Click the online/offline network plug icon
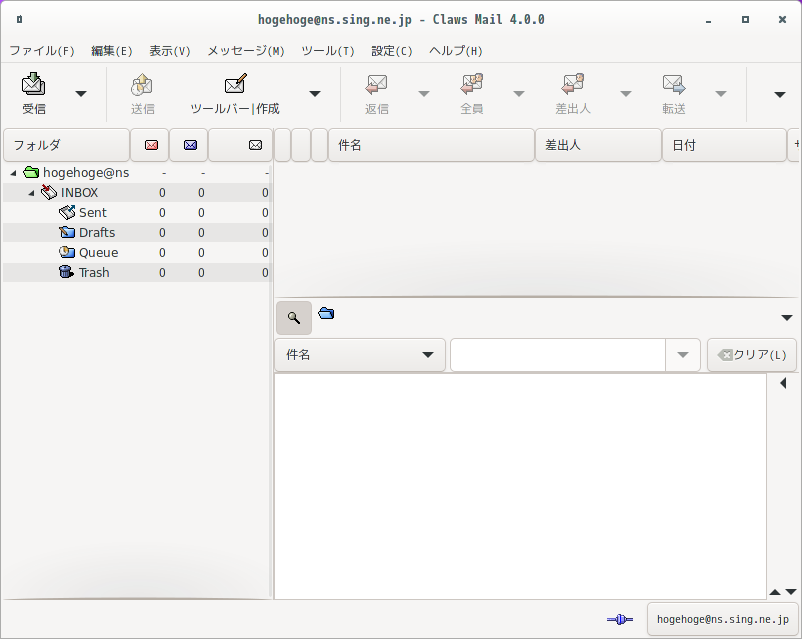This screenshot has height=639, width=802. 620,620
